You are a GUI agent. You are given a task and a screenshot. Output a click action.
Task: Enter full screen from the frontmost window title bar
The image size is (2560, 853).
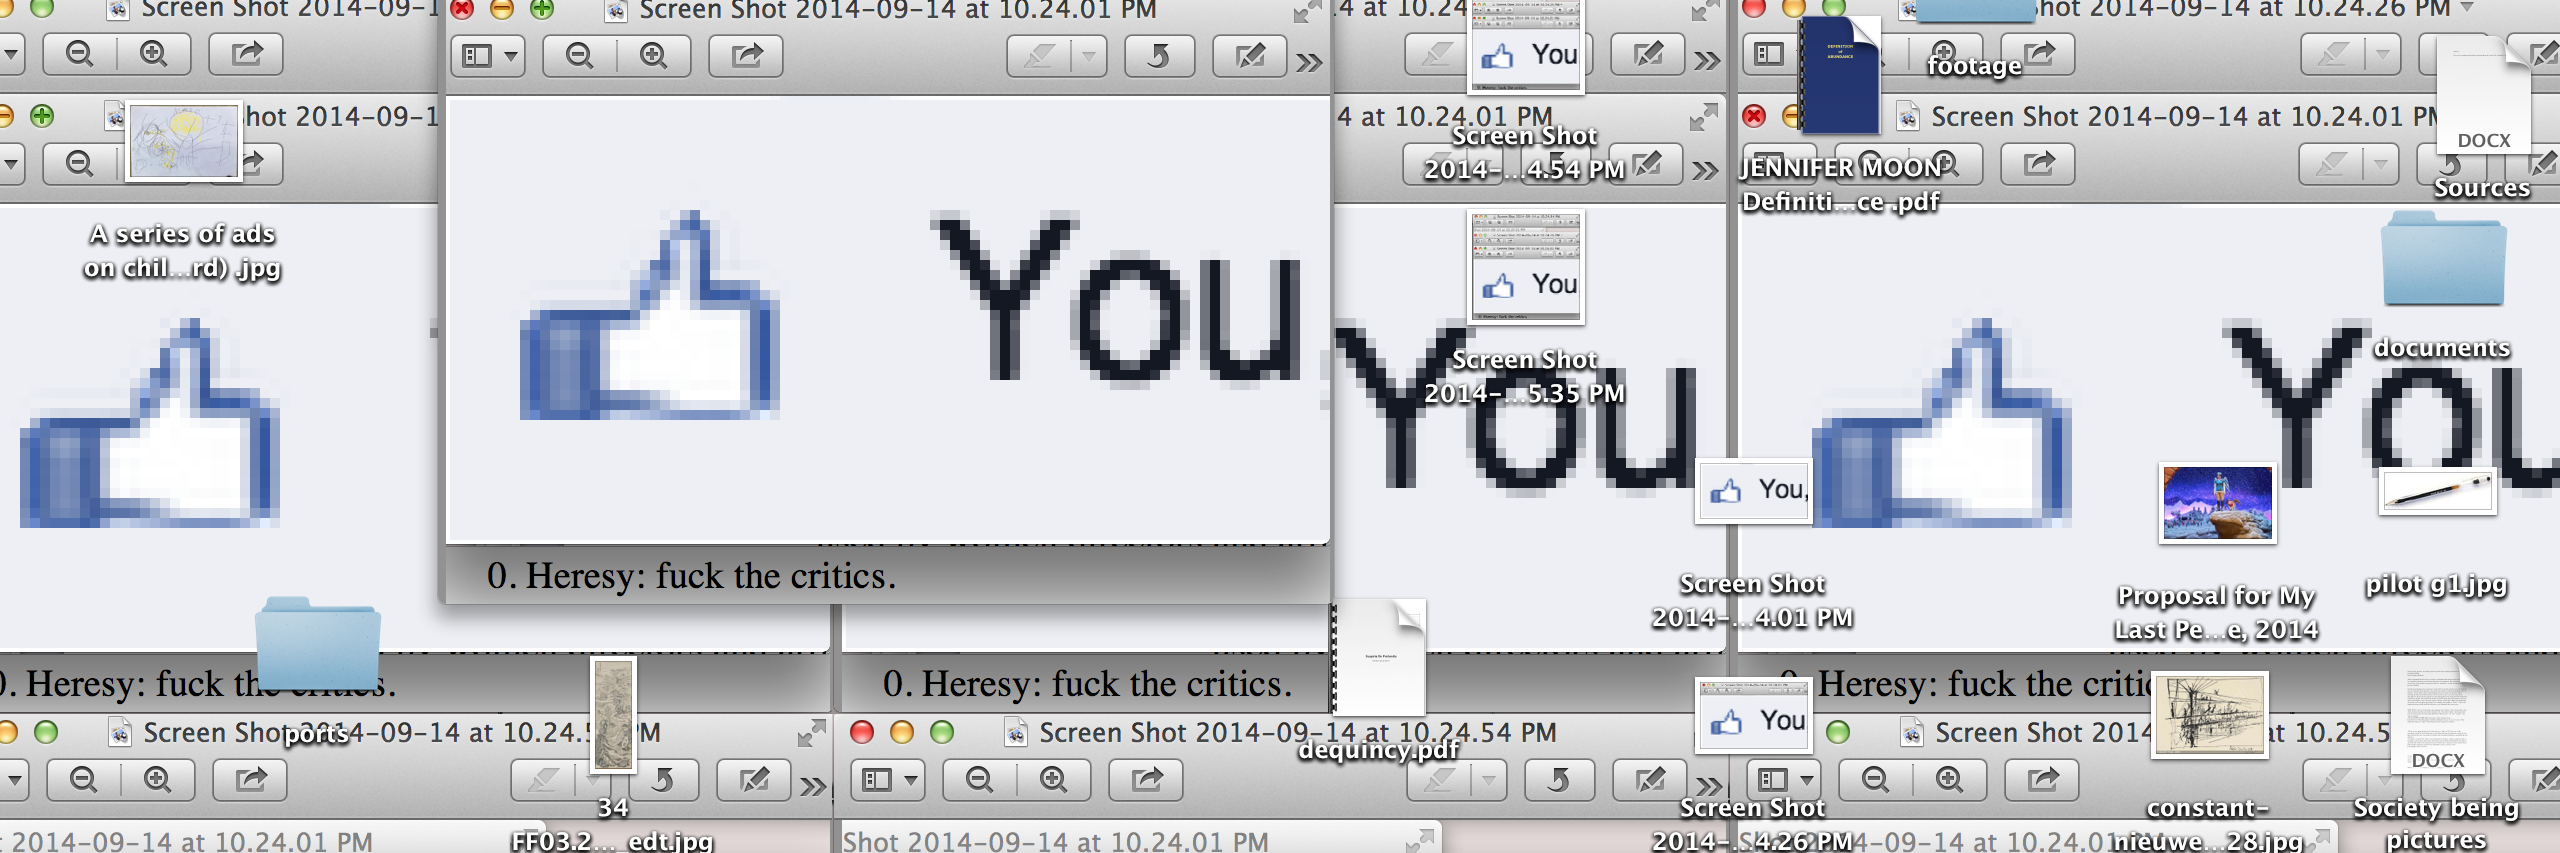[x=1307, y=12]
